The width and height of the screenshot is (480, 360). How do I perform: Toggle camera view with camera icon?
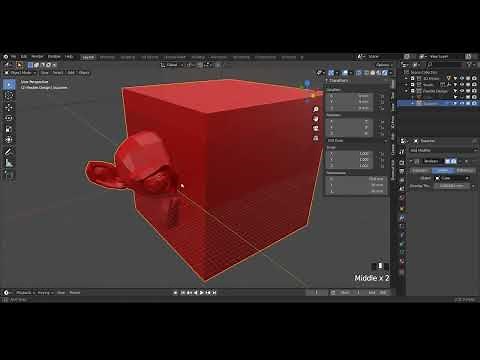[x=316, y=128]
